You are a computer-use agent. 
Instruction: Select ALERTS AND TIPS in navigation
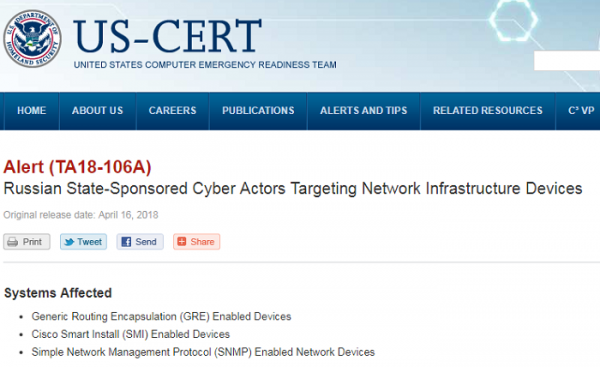364,111
